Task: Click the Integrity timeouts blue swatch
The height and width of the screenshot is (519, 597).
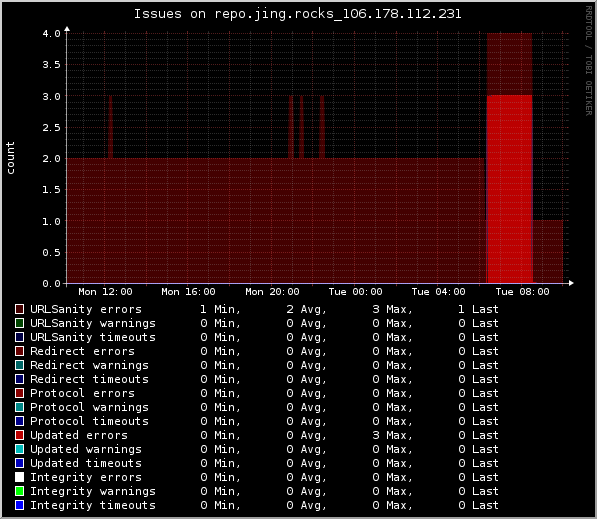Action: [19, 505]
